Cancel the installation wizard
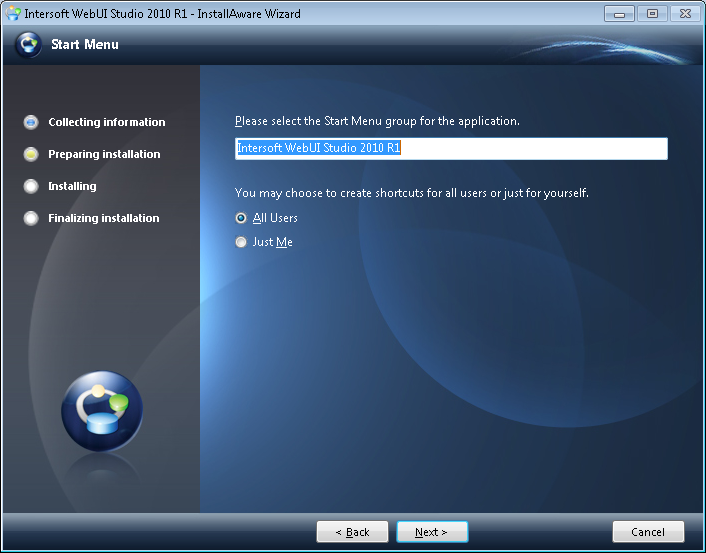 point(648,532)
